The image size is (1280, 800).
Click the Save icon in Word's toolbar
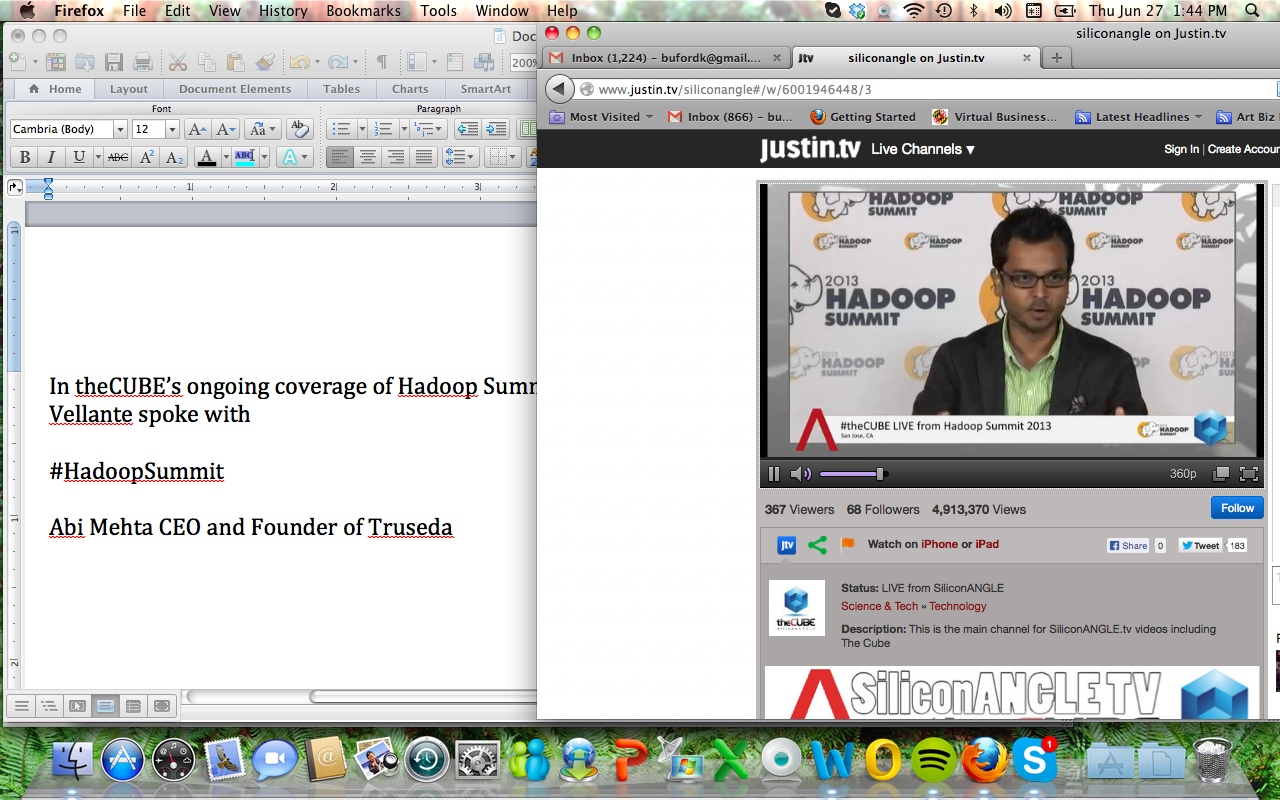(x=114, y=62)
